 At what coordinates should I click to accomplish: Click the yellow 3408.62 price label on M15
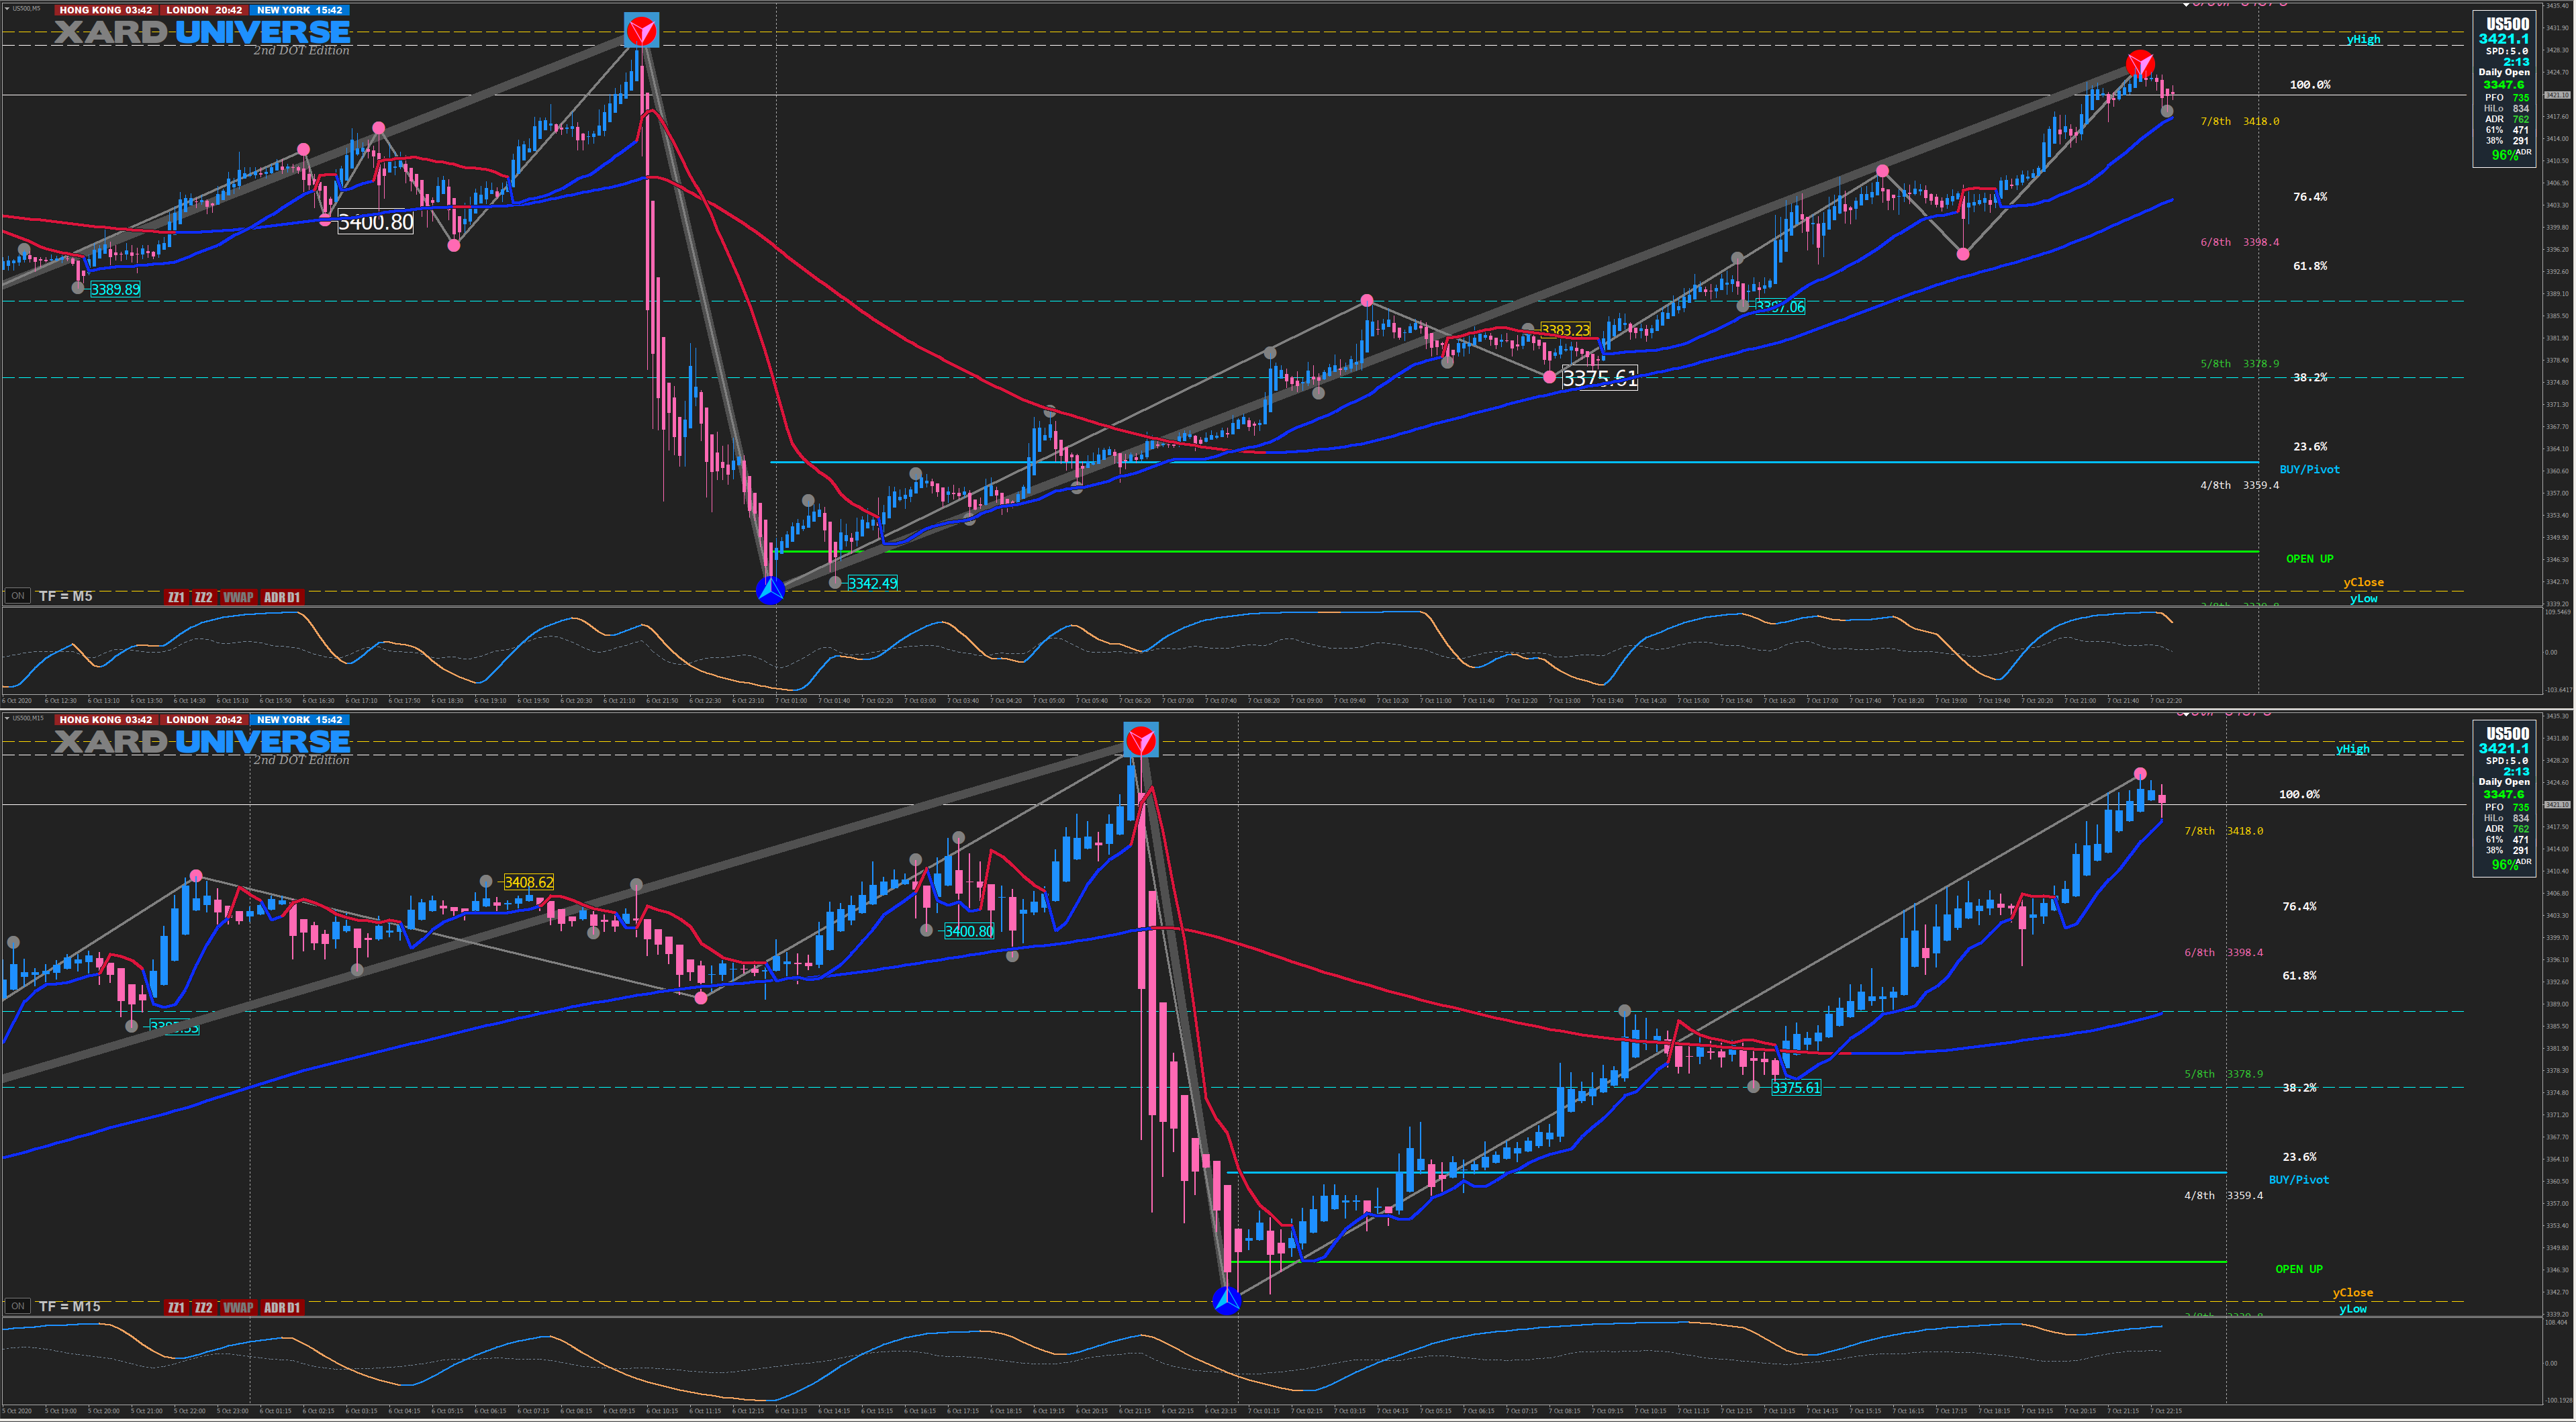click(528, 882)
